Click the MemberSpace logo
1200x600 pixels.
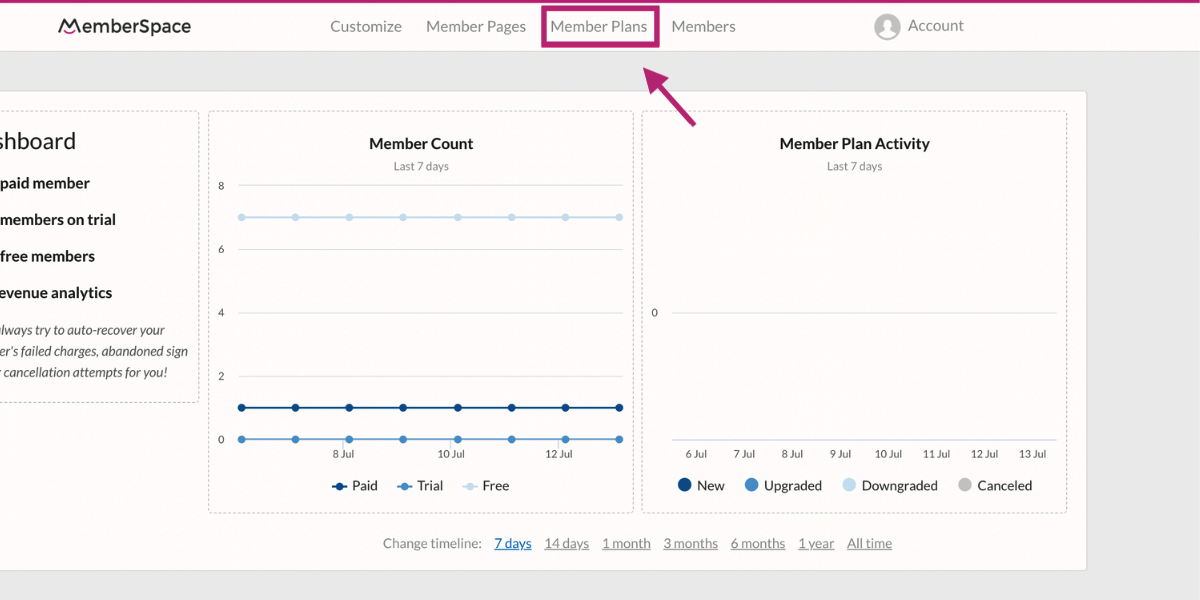[125, 26]
